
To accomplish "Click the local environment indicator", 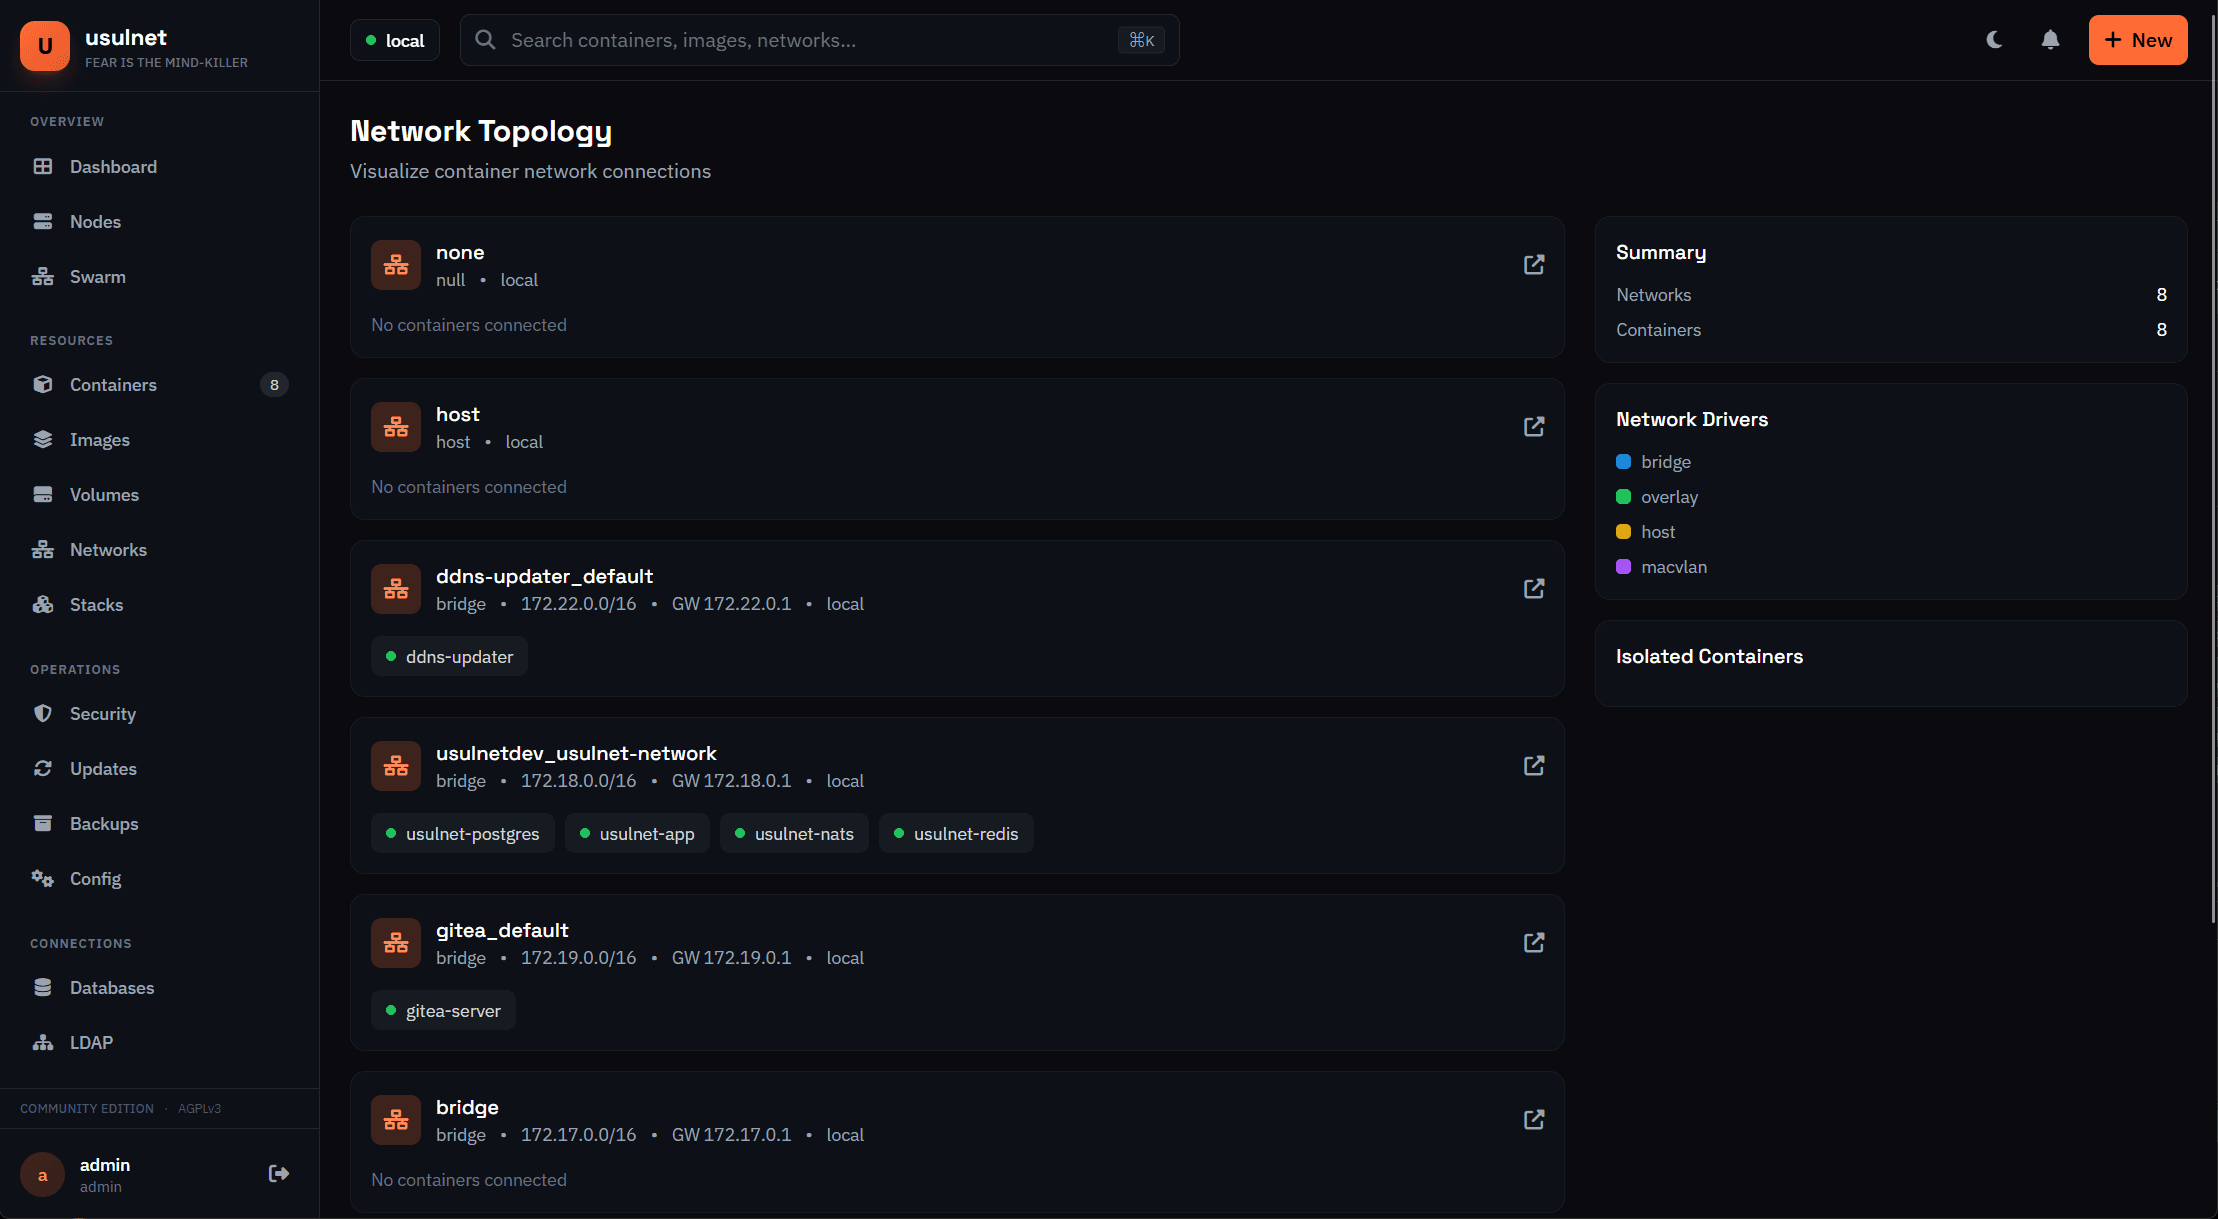I will coord(394,40).
